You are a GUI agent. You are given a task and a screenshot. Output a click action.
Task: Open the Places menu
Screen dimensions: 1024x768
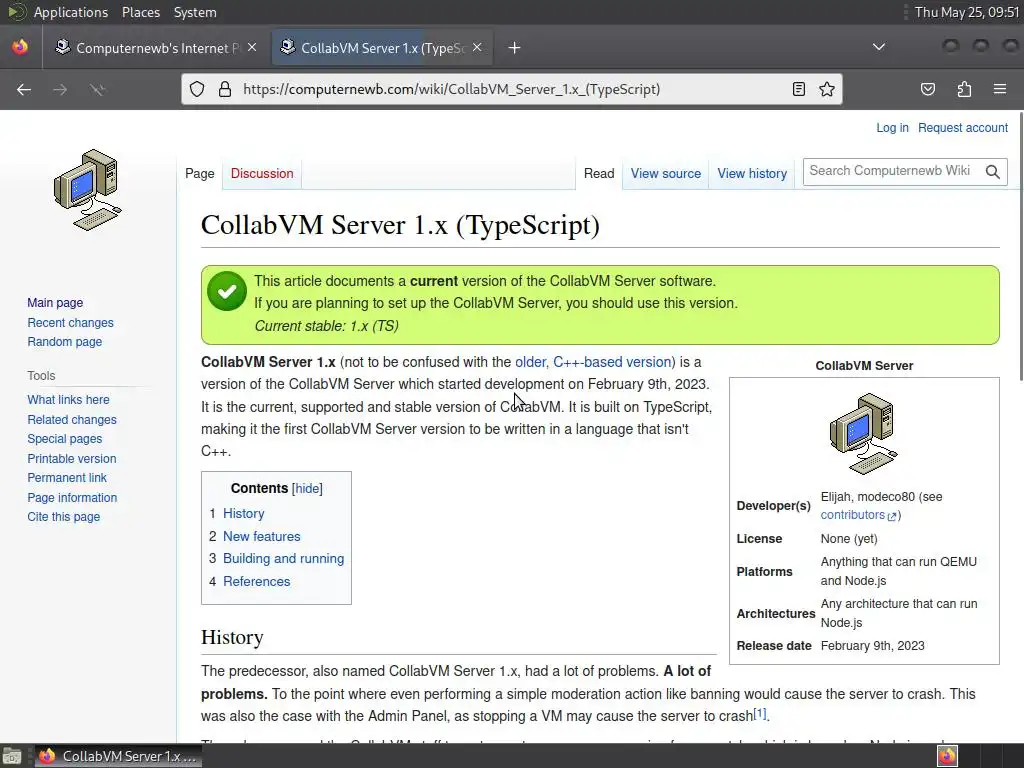pos(140,12)
